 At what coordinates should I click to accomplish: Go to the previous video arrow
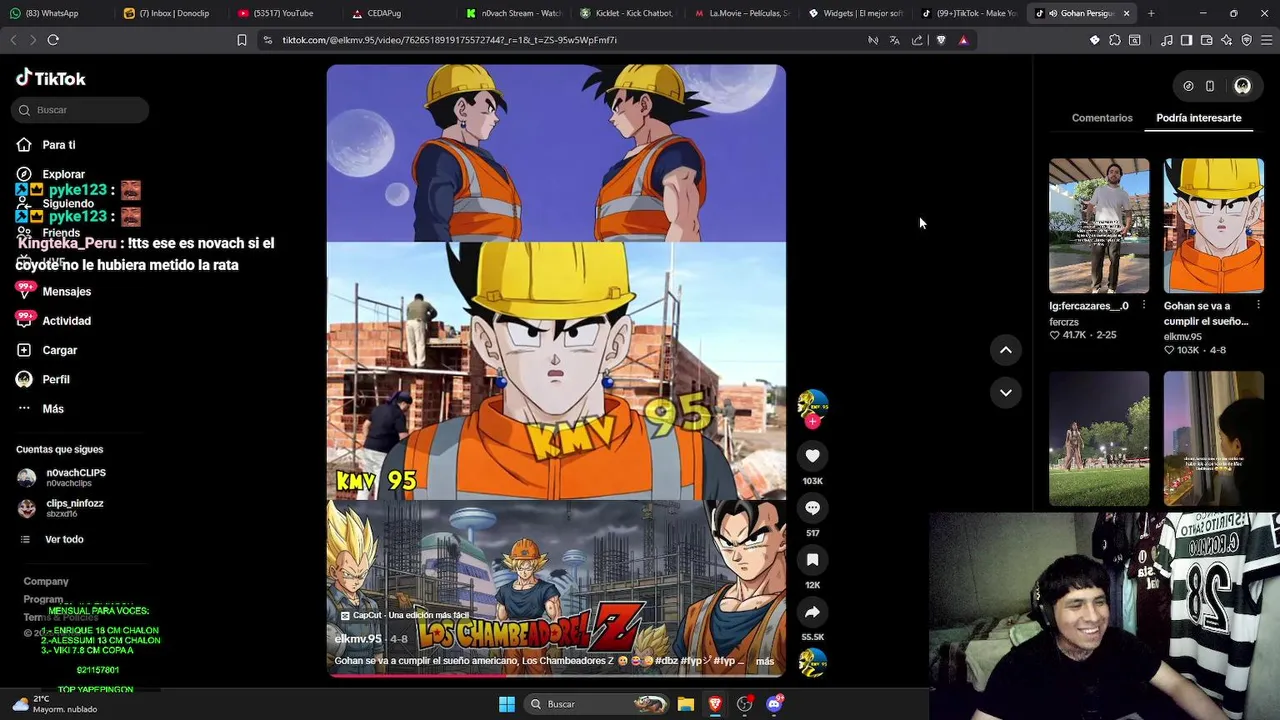(1005, 350)
